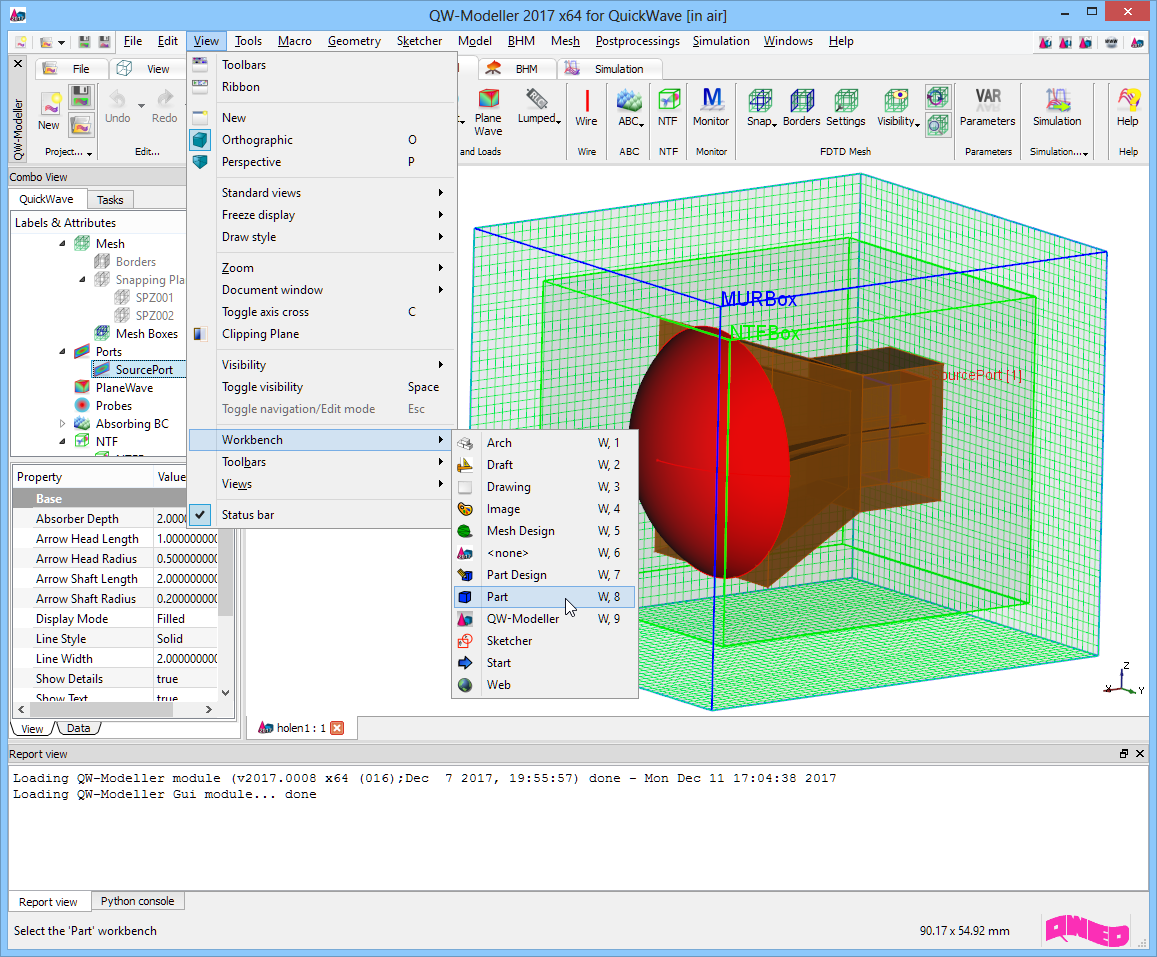
Task: Select the Sketcher workbench
Action: click(x=545, y=641)
